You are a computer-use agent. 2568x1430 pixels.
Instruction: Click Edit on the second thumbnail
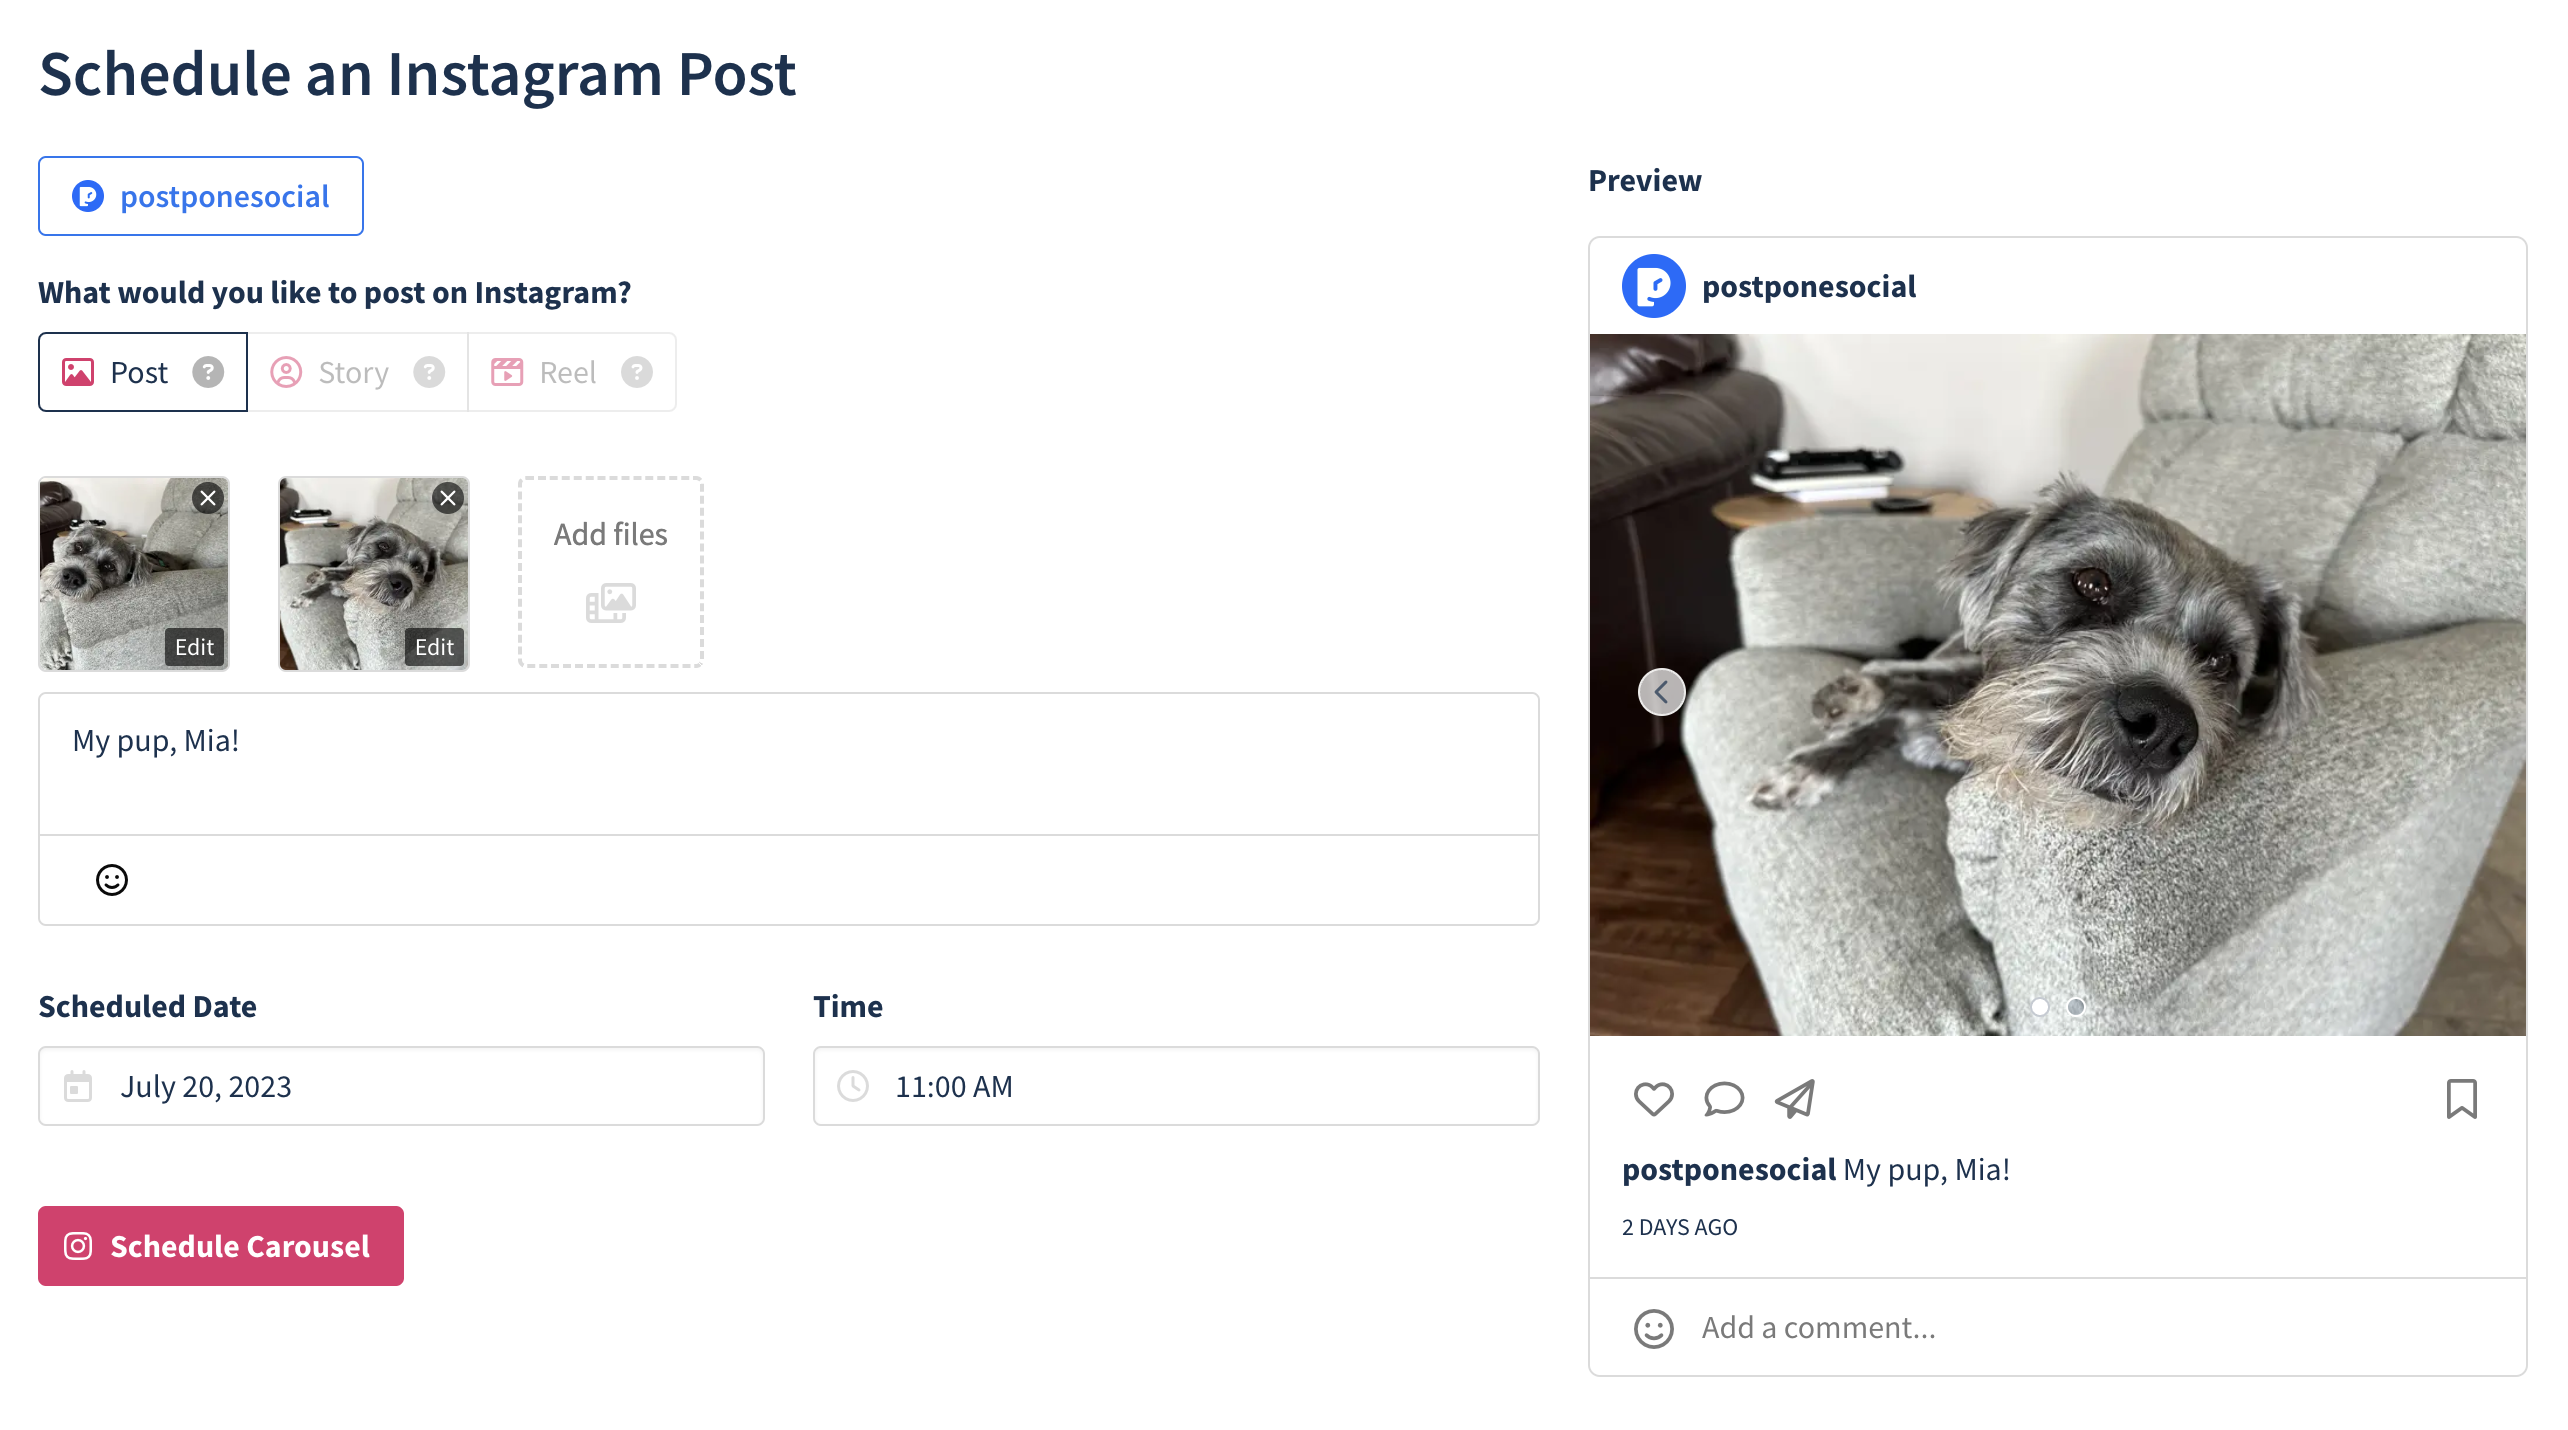pos(434,647)
